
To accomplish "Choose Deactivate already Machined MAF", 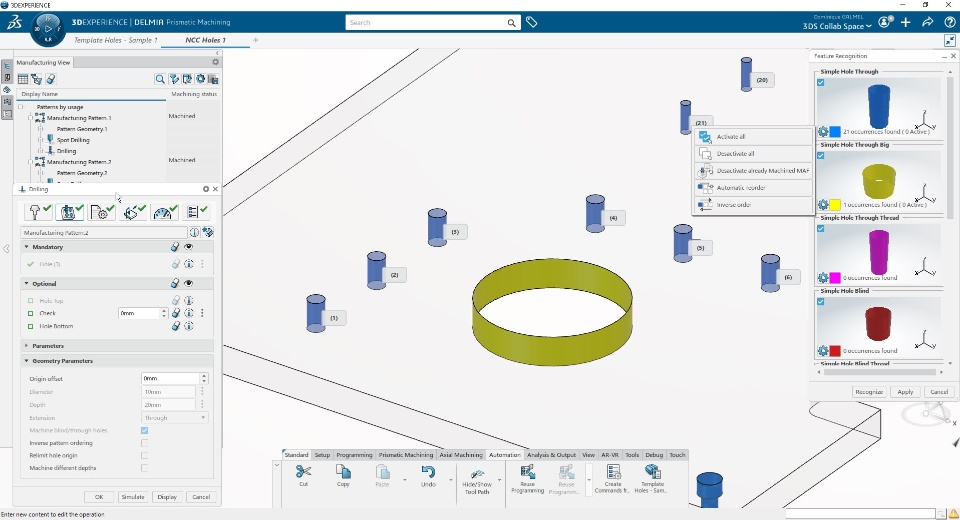I will [754, 171].
